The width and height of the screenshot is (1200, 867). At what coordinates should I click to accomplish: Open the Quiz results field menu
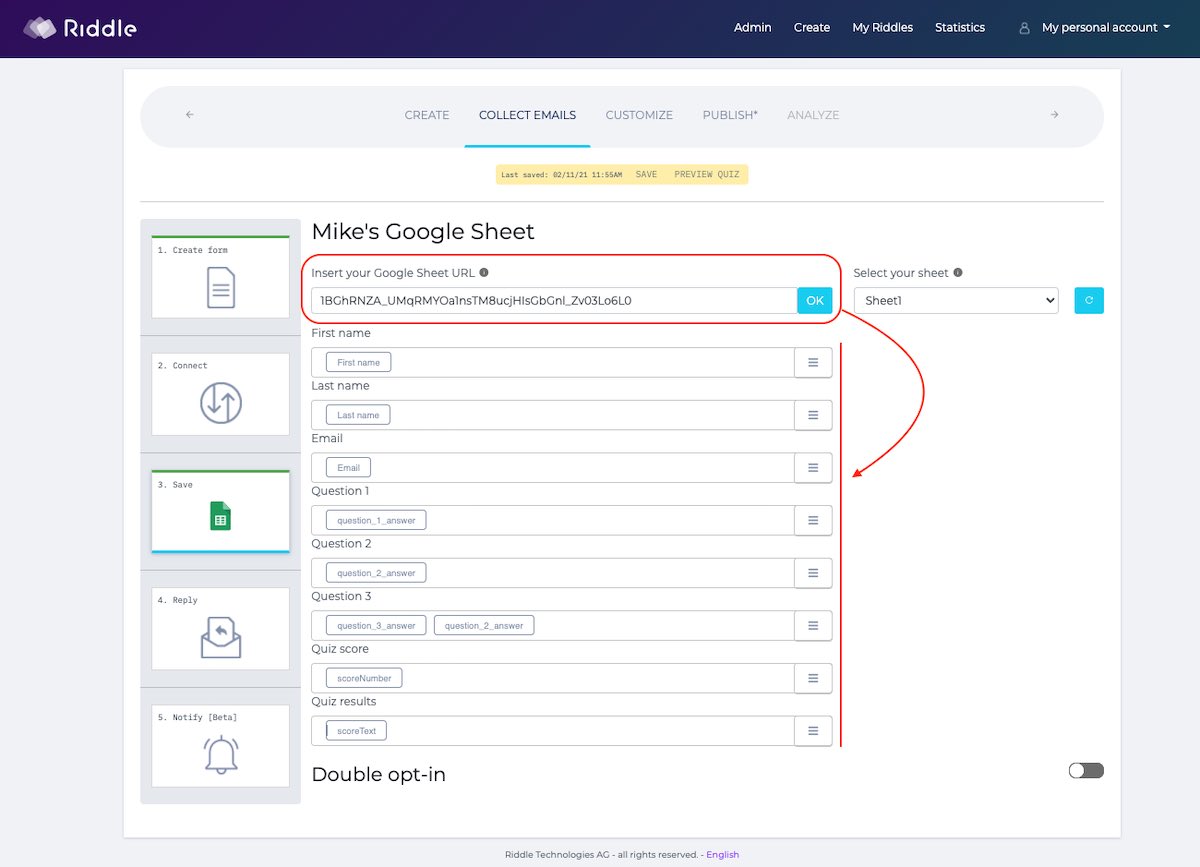click(x=813, y=731)
